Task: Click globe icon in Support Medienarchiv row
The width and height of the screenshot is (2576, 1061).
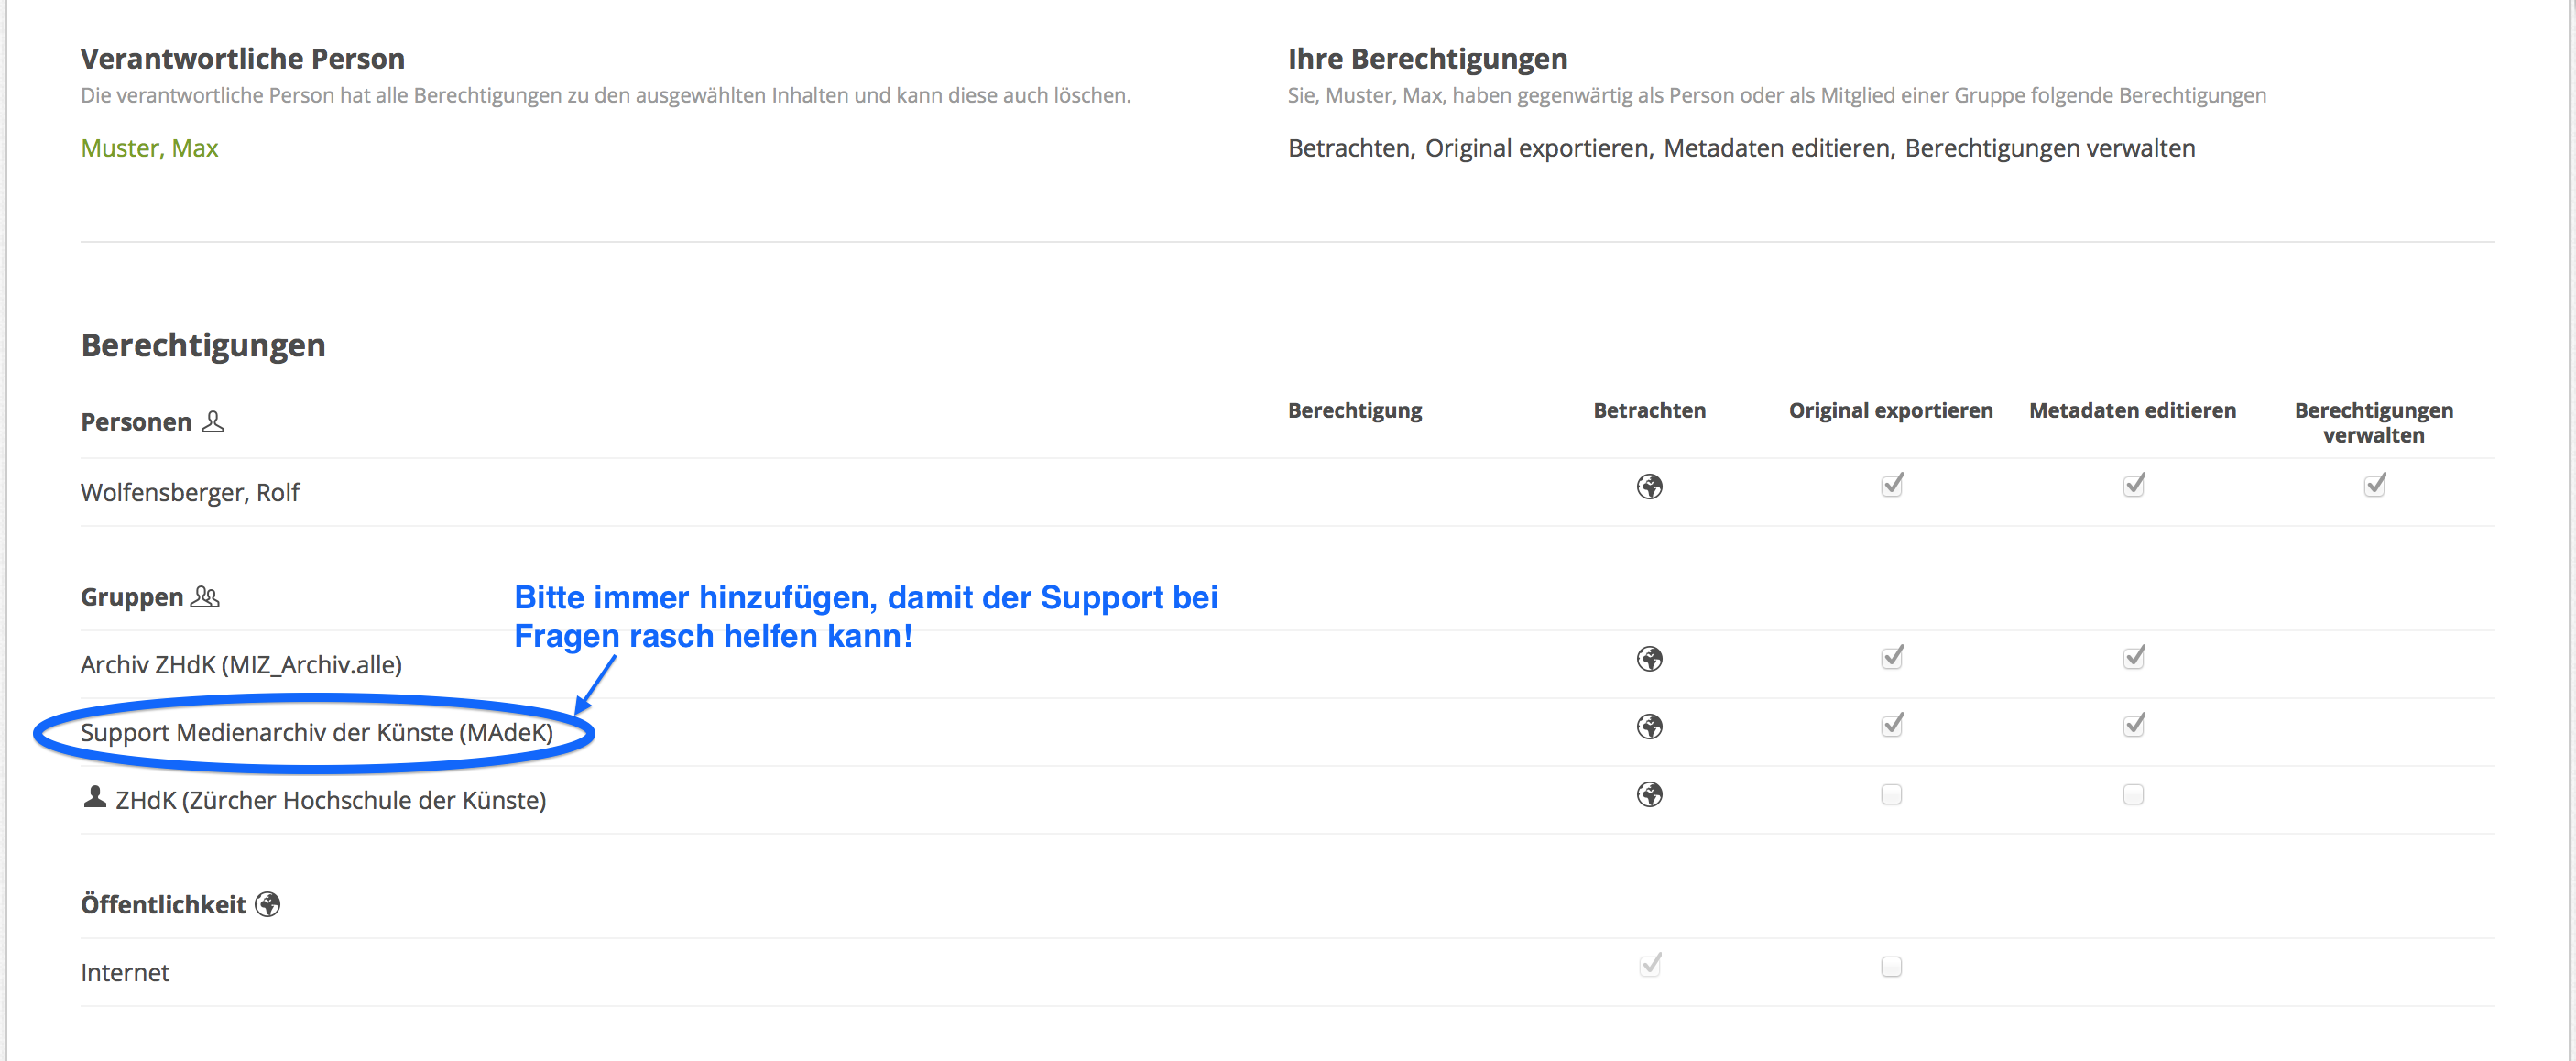Action: [1649, 727]
